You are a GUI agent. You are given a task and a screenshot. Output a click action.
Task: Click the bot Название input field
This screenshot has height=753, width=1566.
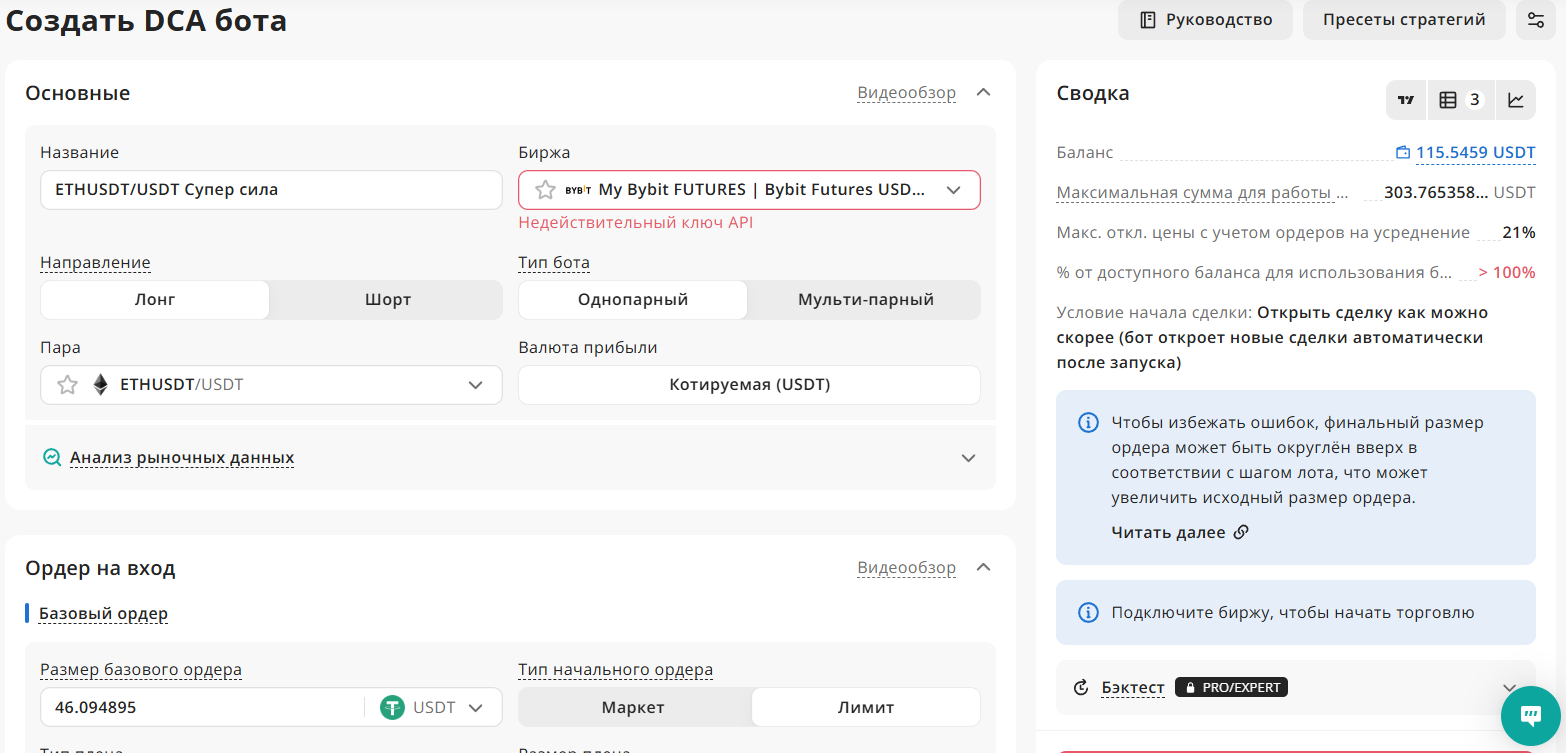coord(271,190)
